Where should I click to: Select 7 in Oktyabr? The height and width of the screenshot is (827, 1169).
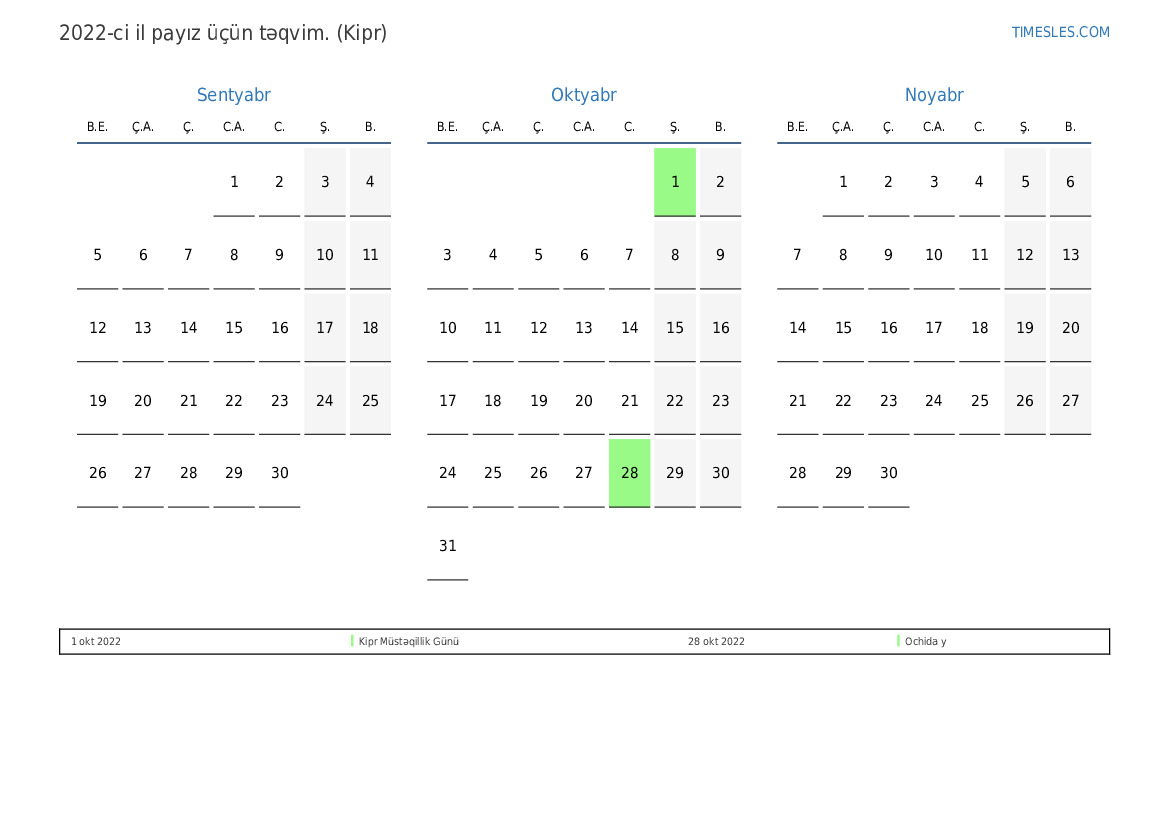(629, 255)
